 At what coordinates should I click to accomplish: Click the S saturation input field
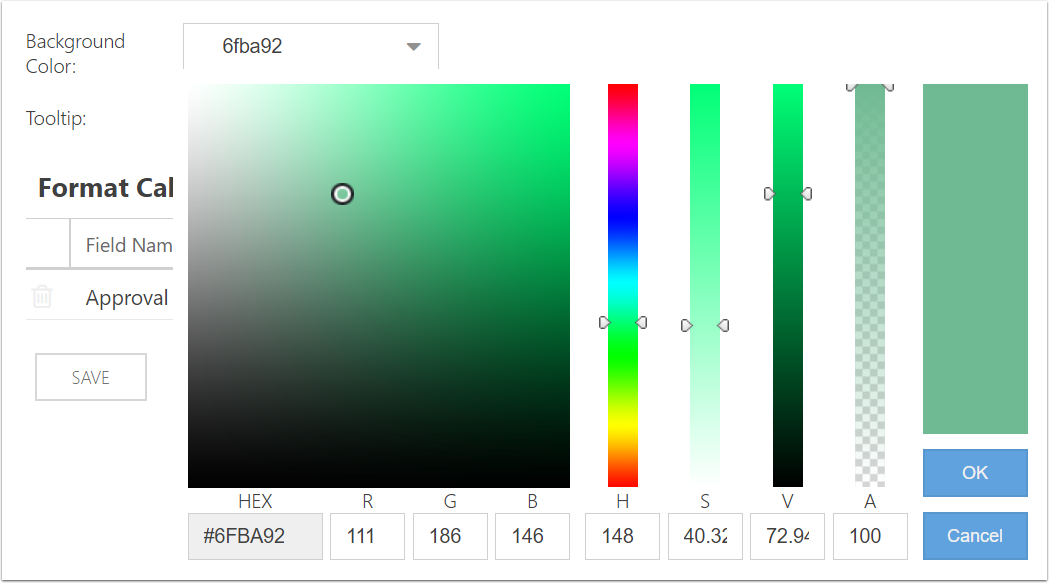(705, 536)
